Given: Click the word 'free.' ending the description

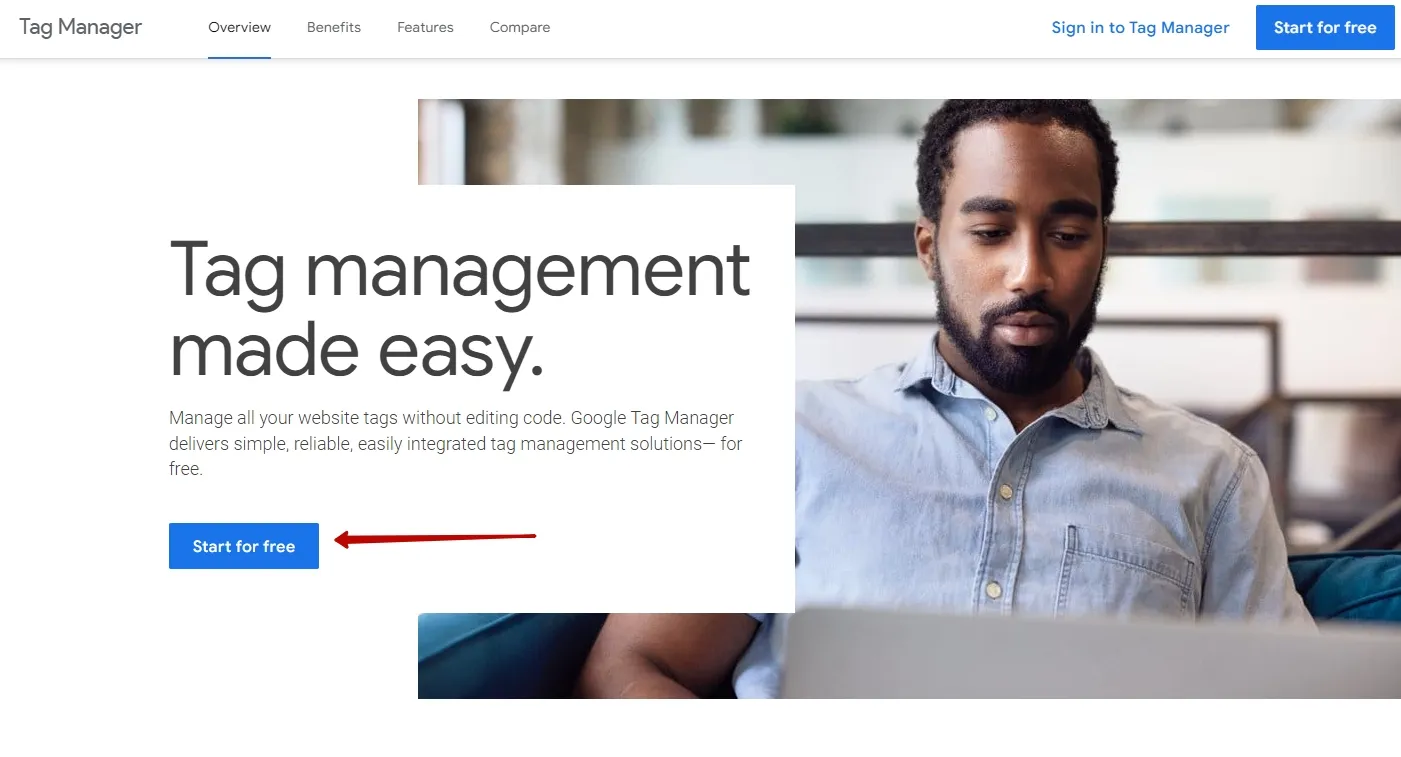Looking at the screenshot, I should pos(186,469).
